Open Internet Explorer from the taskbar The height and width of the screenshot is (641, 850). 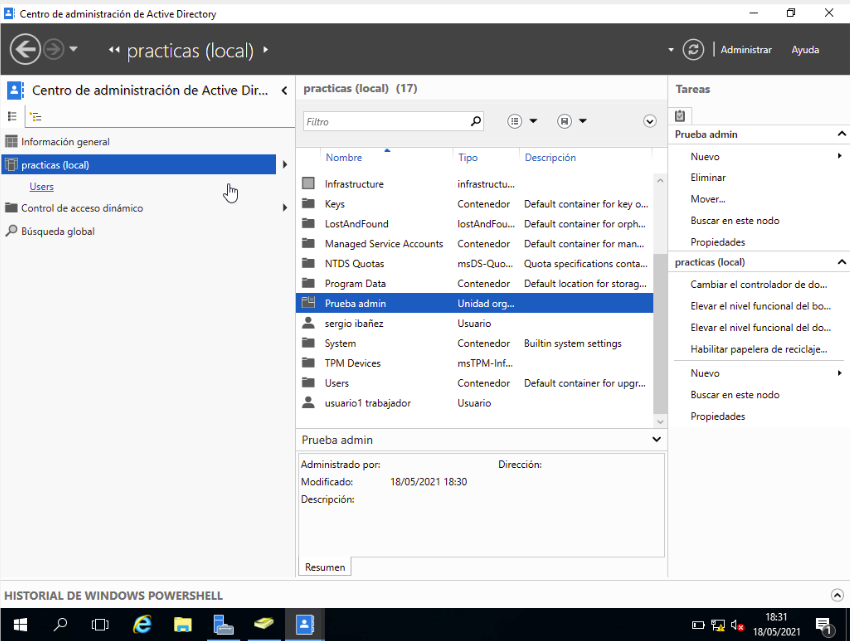tap(143, 625)
